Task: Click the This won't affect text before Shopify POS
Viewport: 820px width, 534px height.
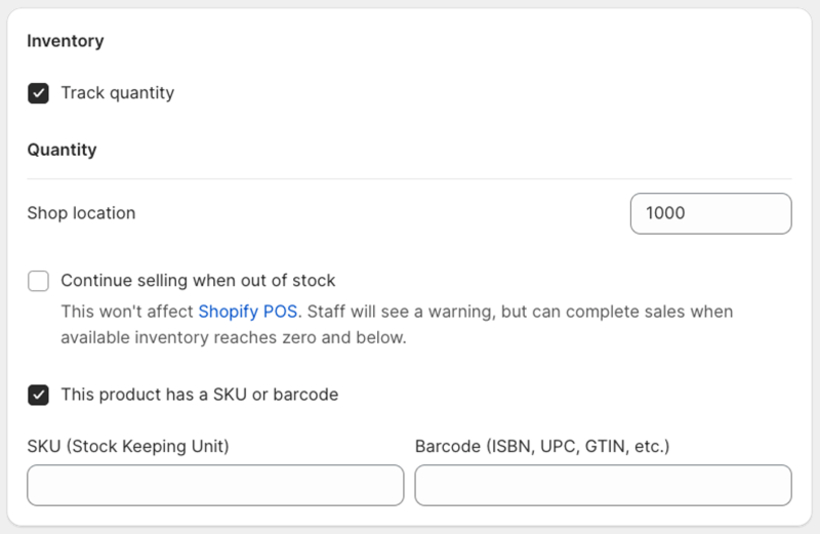Action: coord(127,312)
